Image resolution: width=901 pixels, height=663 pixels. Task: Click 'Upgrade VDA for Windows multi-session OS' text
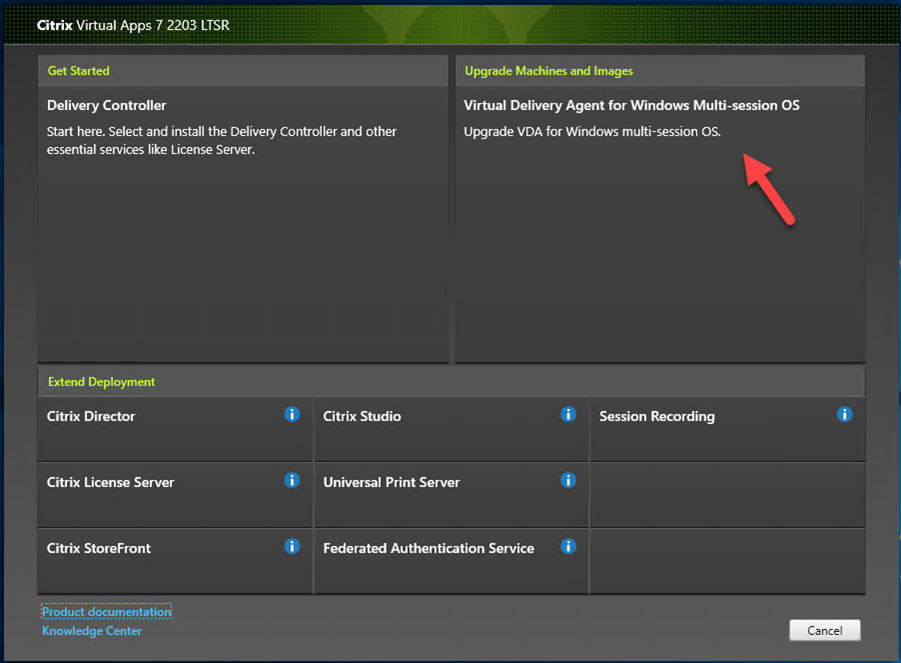[x=592, y=132]
